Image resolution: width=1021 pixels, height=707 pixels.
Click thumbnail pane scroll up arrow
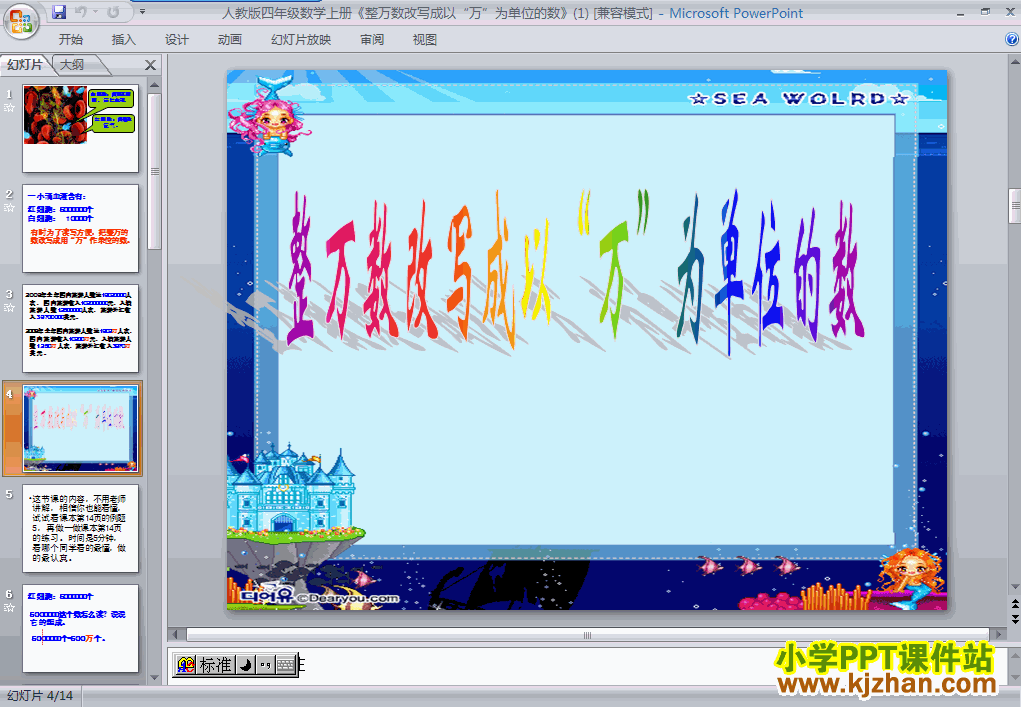coord(154,85)
